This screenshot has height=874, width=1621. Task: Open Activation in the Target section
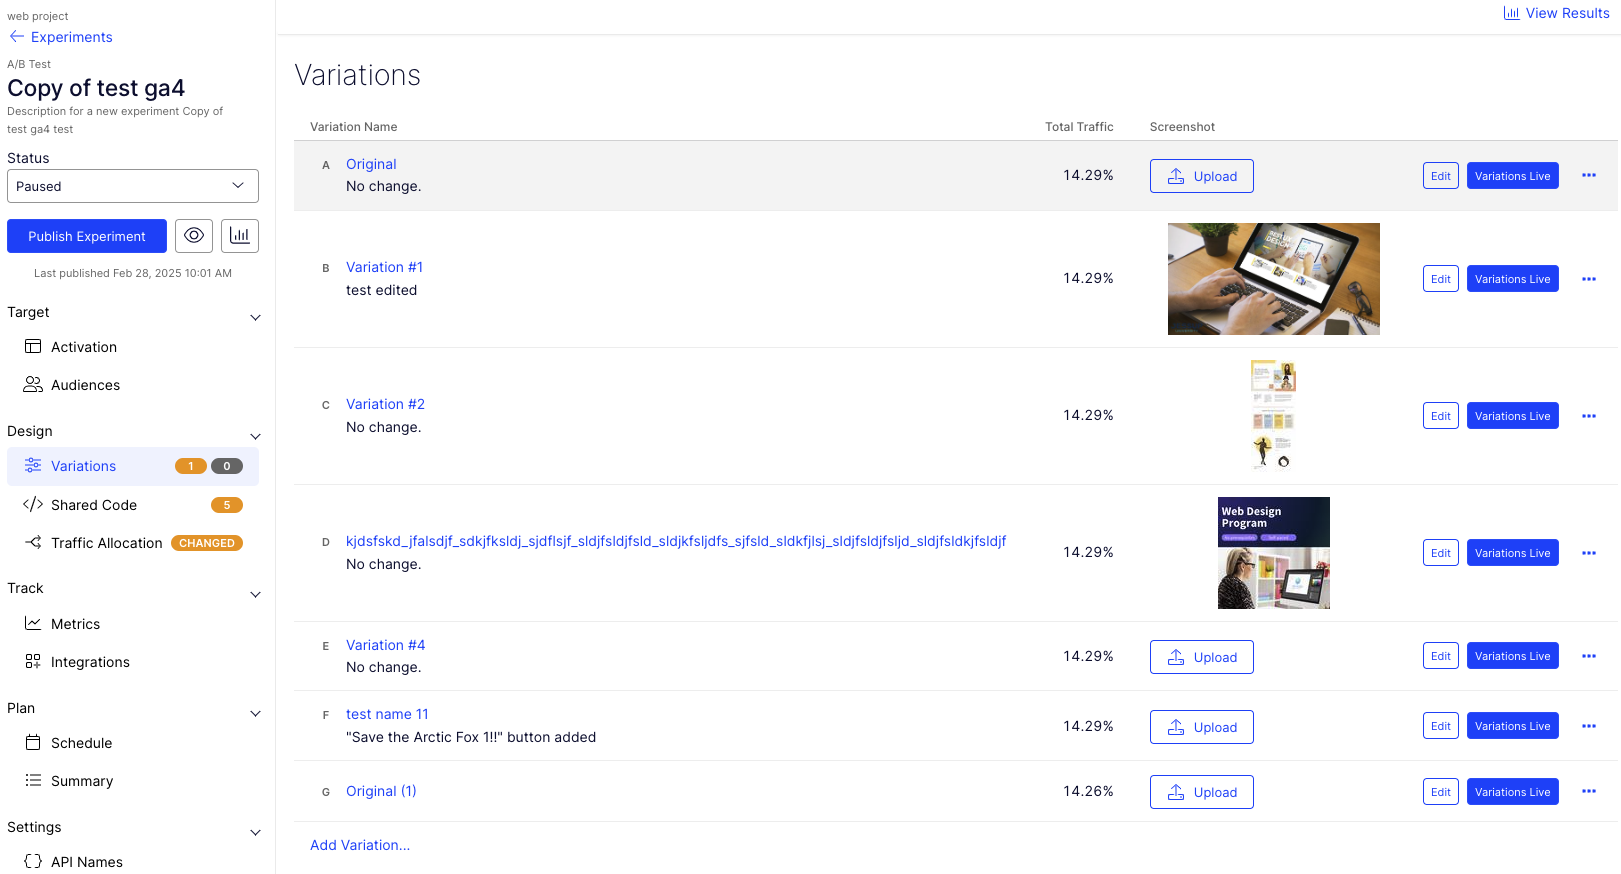click(84, 347)
